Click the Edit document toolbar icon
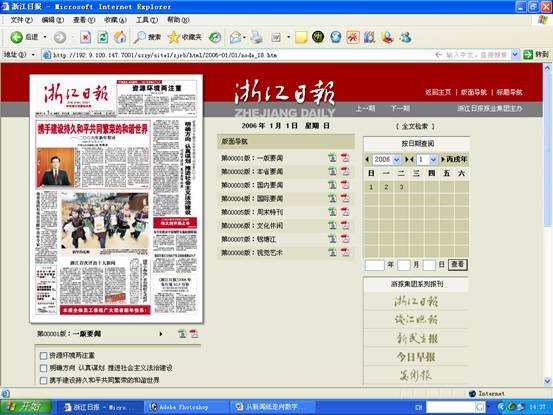 [x=276, y=37]
